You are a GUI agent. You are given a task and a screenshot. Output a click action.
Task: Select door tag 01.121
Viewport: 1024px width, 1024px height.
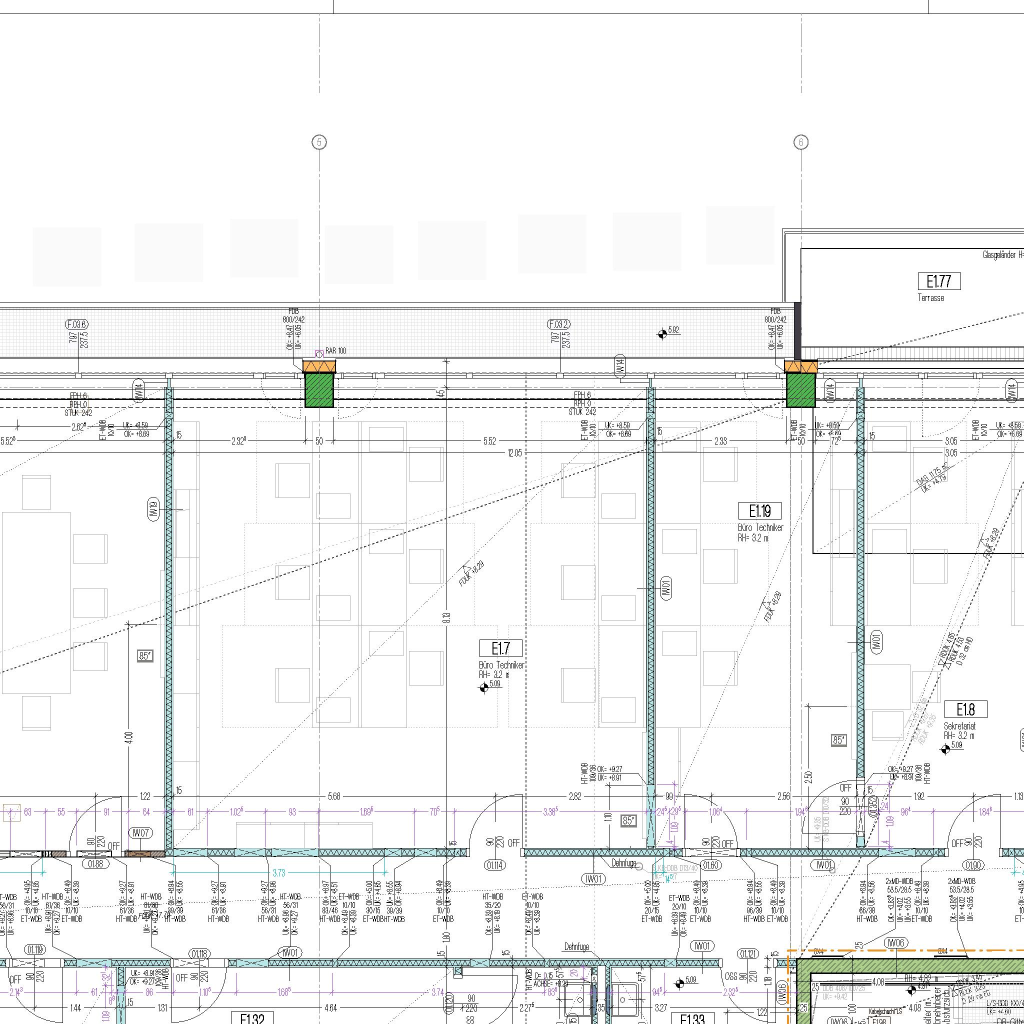746,953
